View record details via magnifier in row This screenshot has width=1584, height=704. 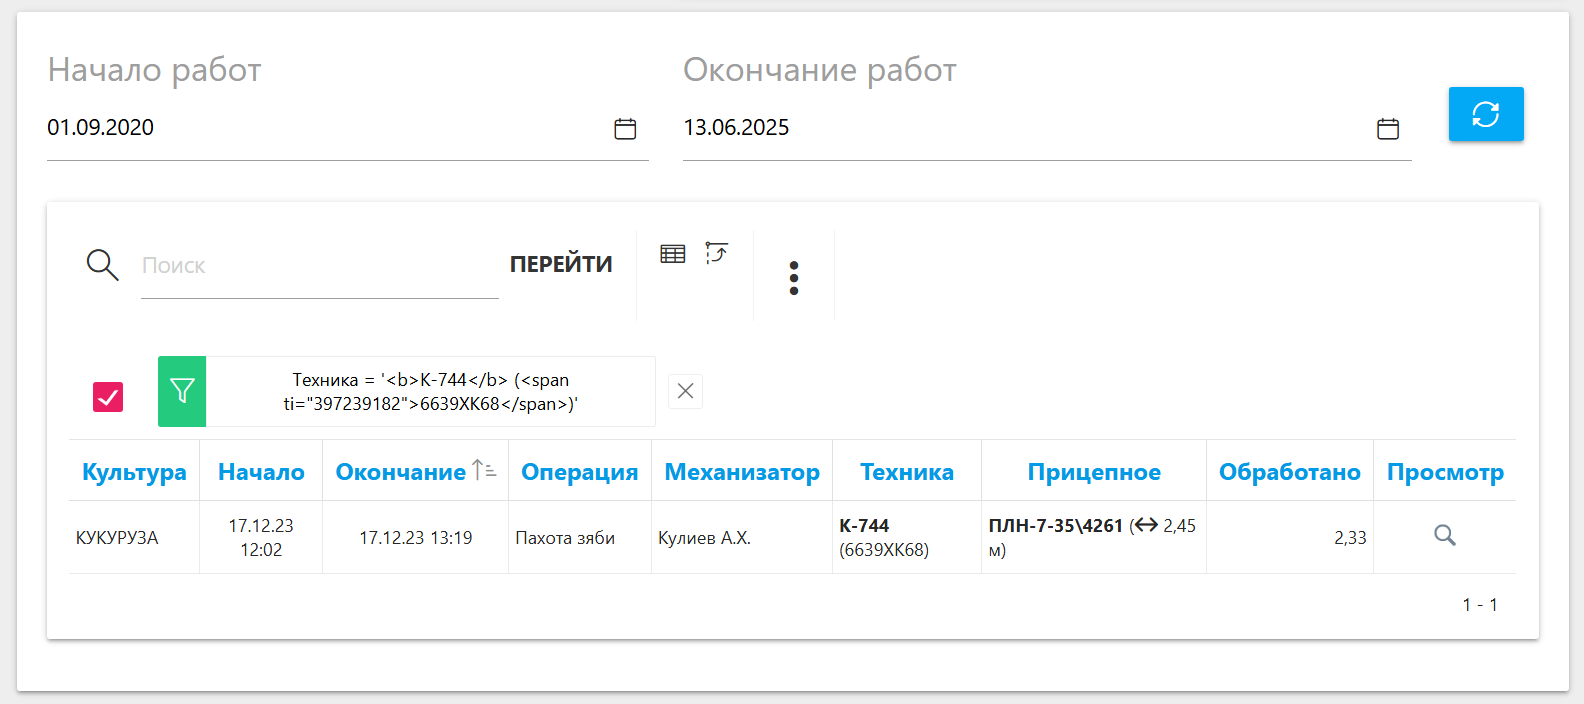point(1444,536)
